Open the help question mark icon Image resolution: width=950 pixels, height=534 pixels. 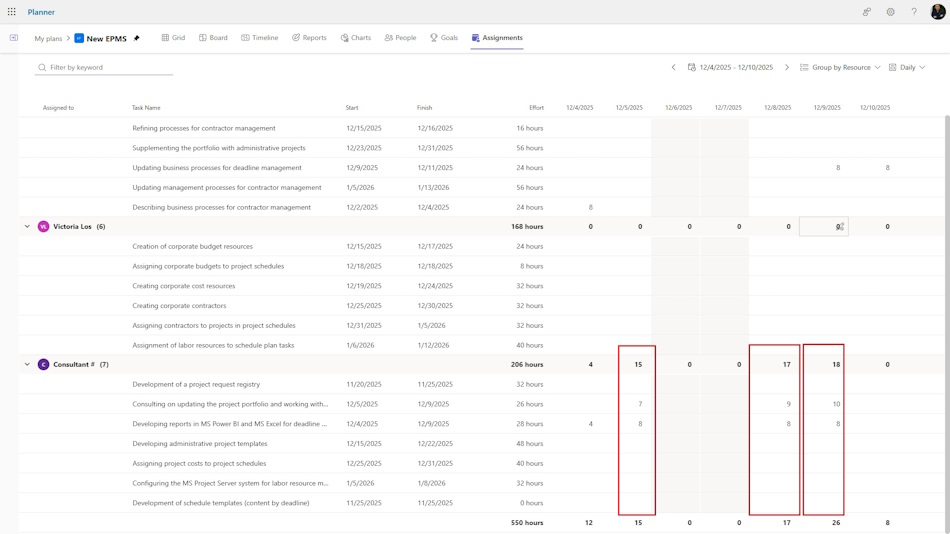914,12
